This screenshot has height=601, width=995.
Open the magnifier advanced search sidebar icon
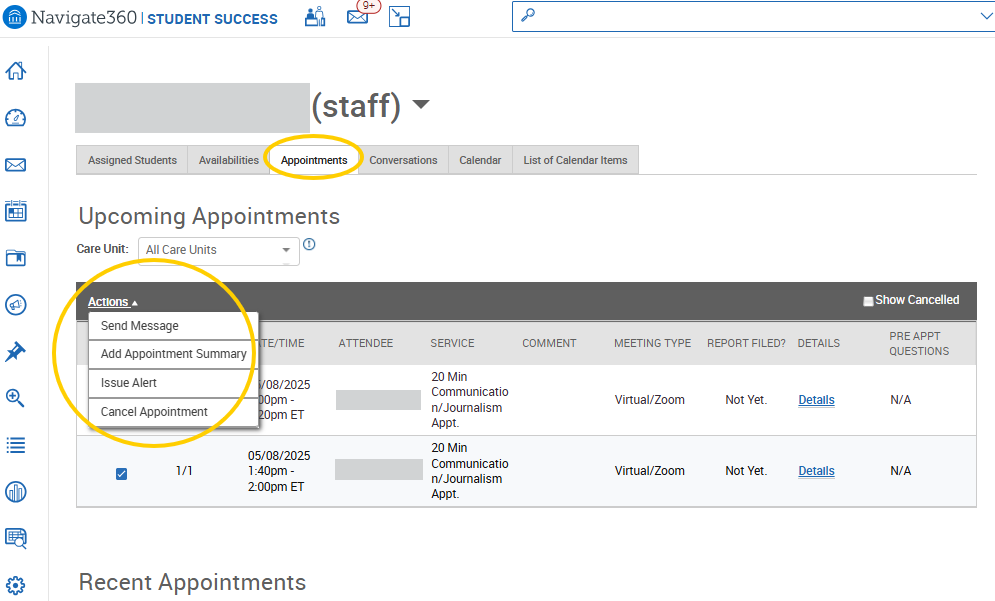[16, 398]
